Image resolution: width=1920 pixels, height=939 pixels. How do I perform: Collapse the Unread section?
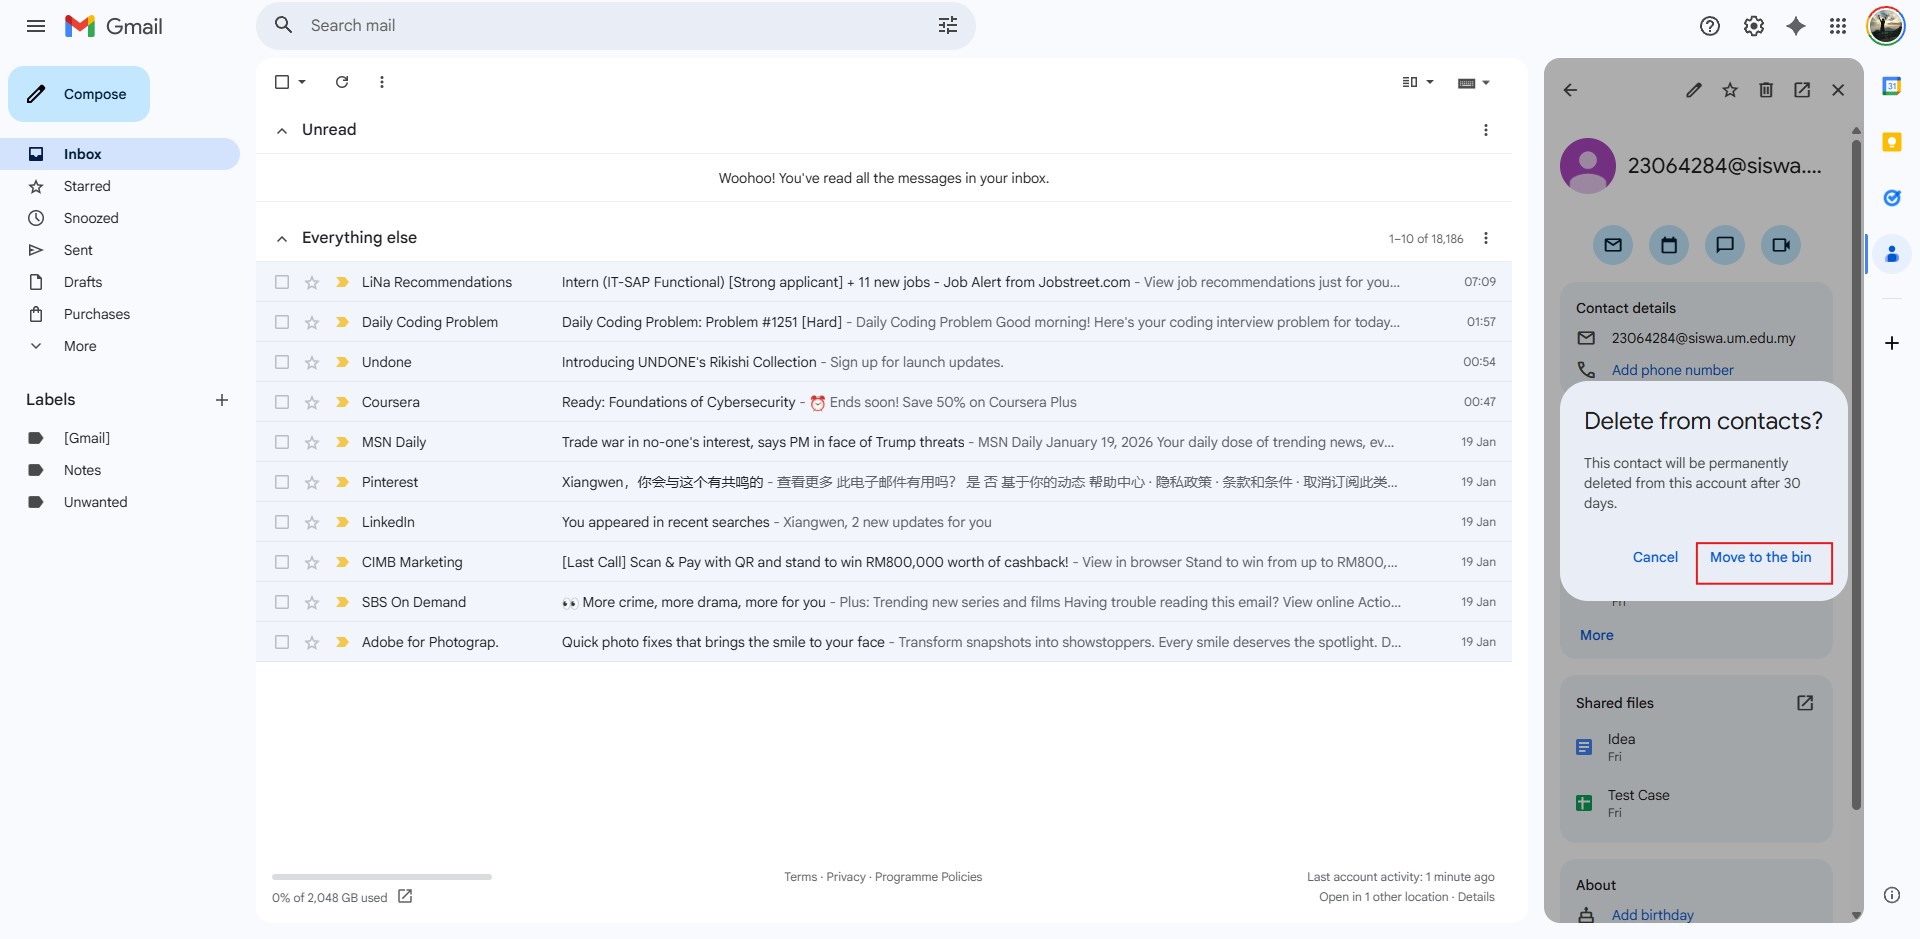point(282,130)
